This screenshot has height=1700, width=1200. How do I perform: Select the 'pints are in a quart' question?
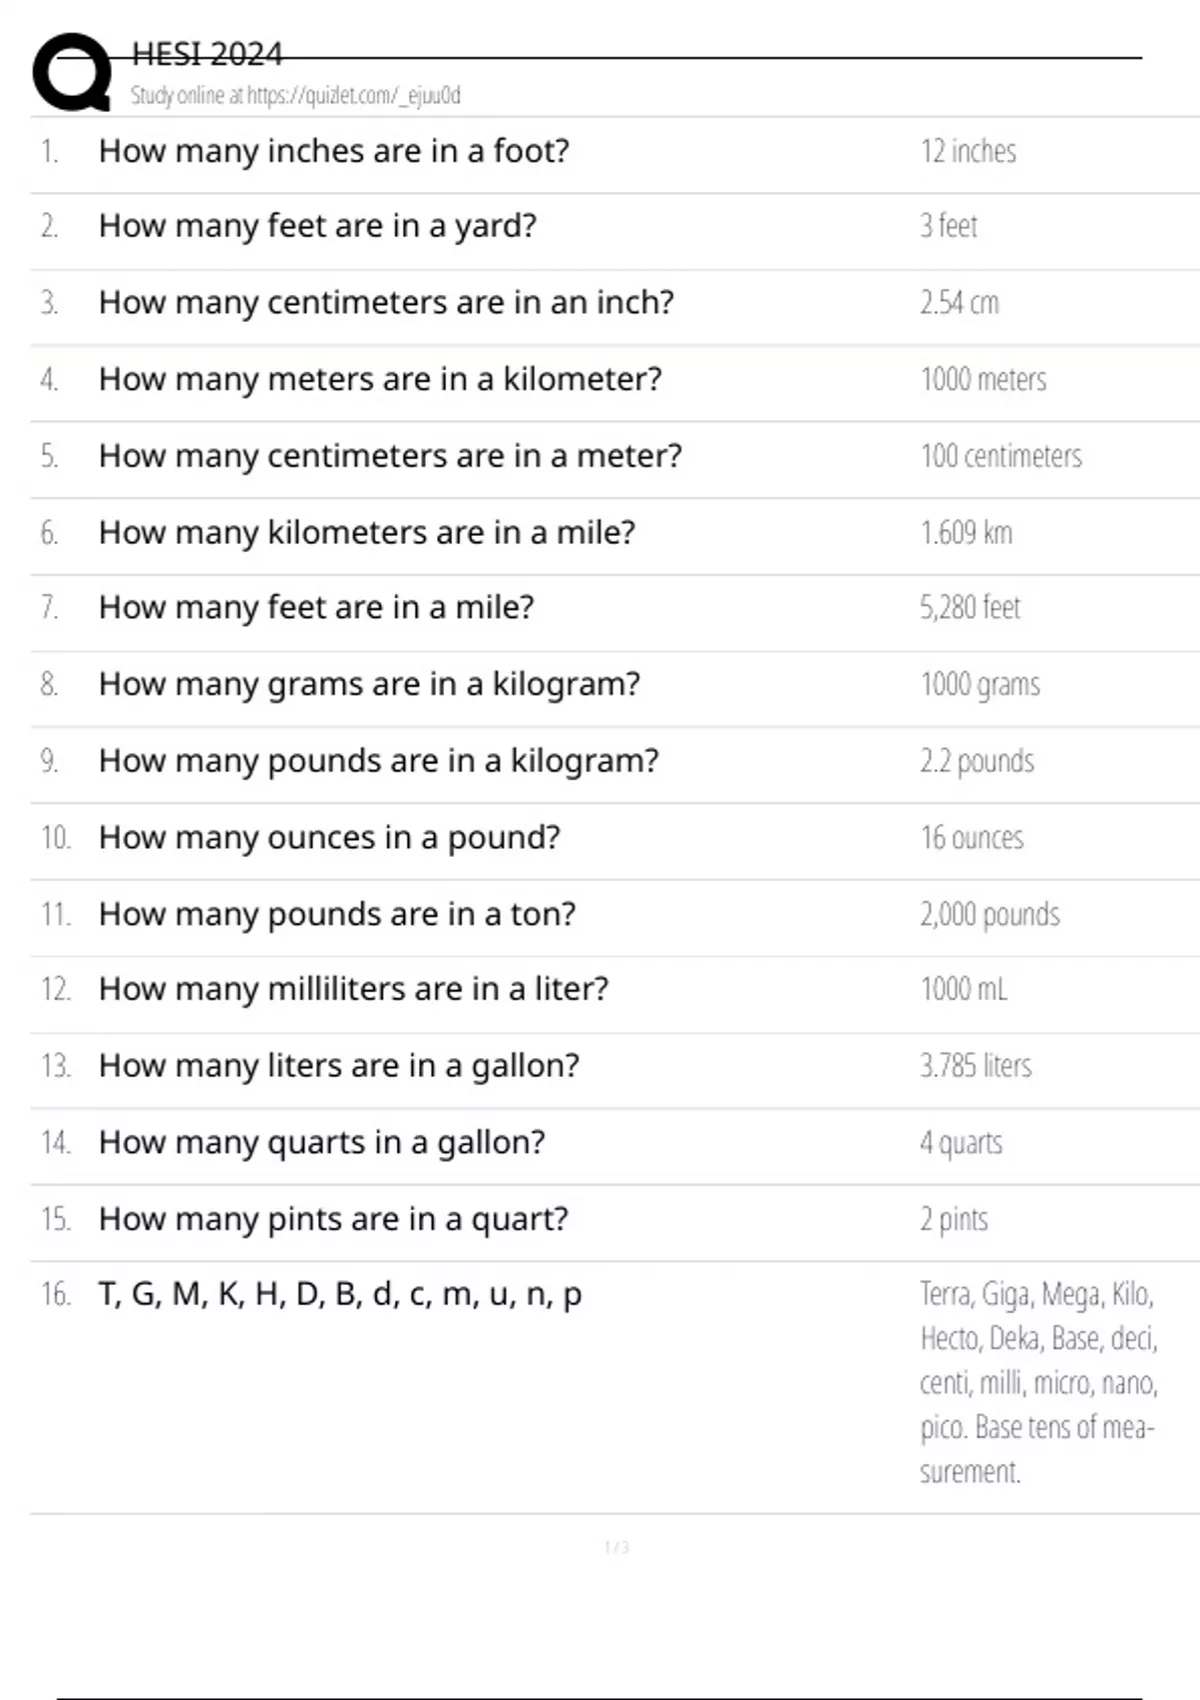tap(333, 1219)
